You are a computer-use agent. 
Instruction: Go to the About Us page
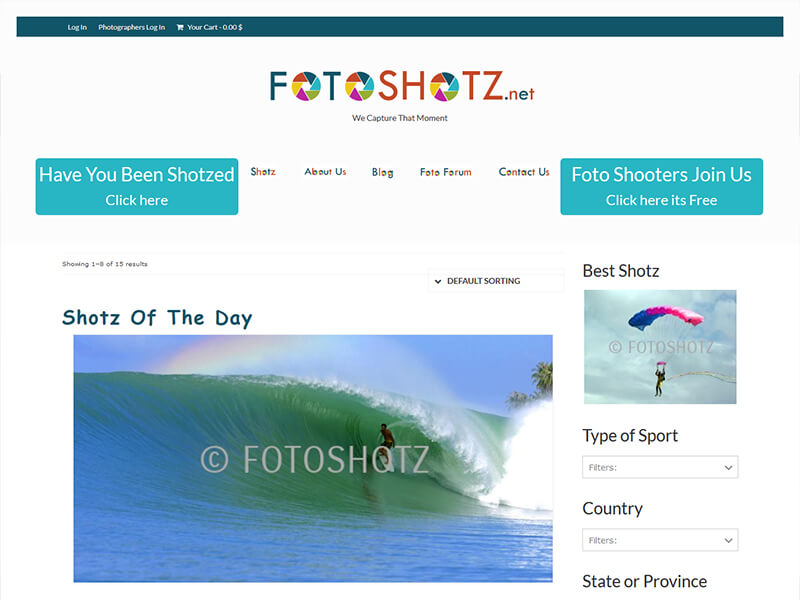[325, 172]
